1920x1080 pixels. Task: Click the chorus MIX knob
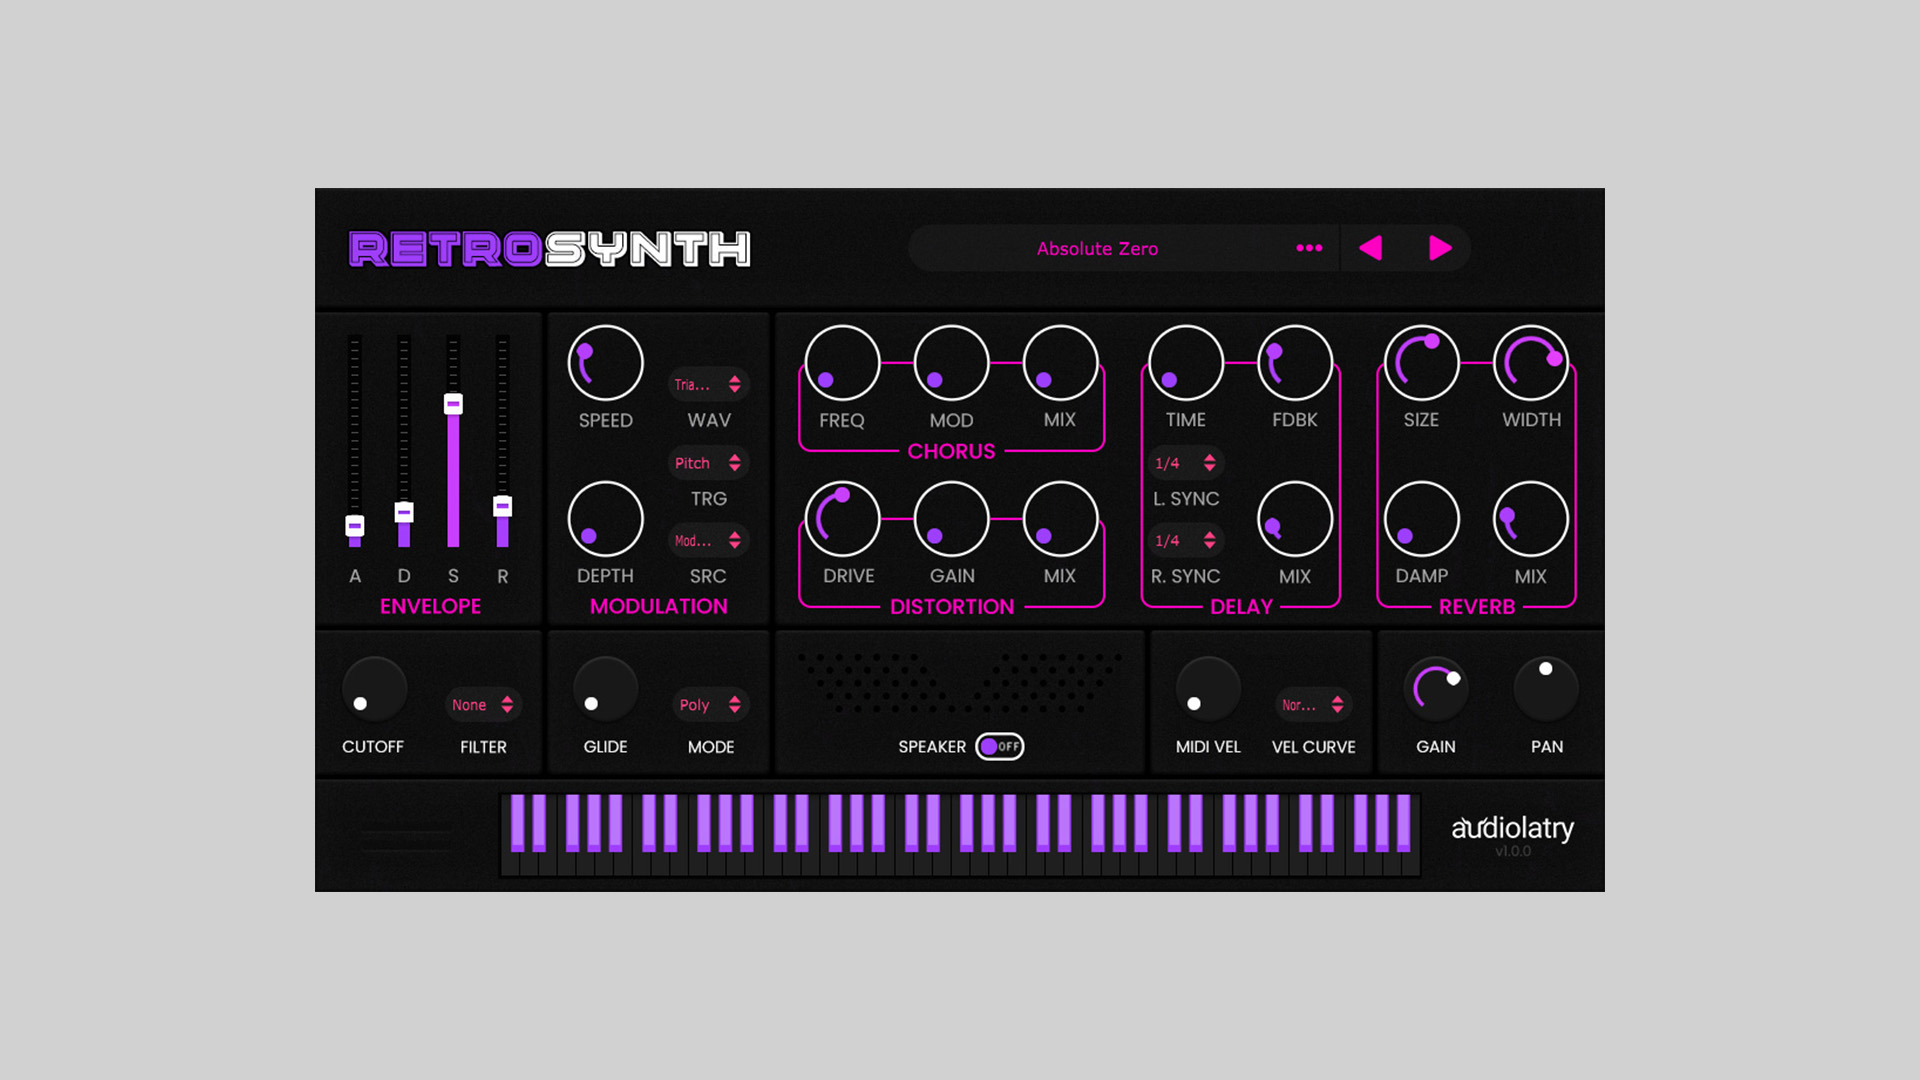1060,363
